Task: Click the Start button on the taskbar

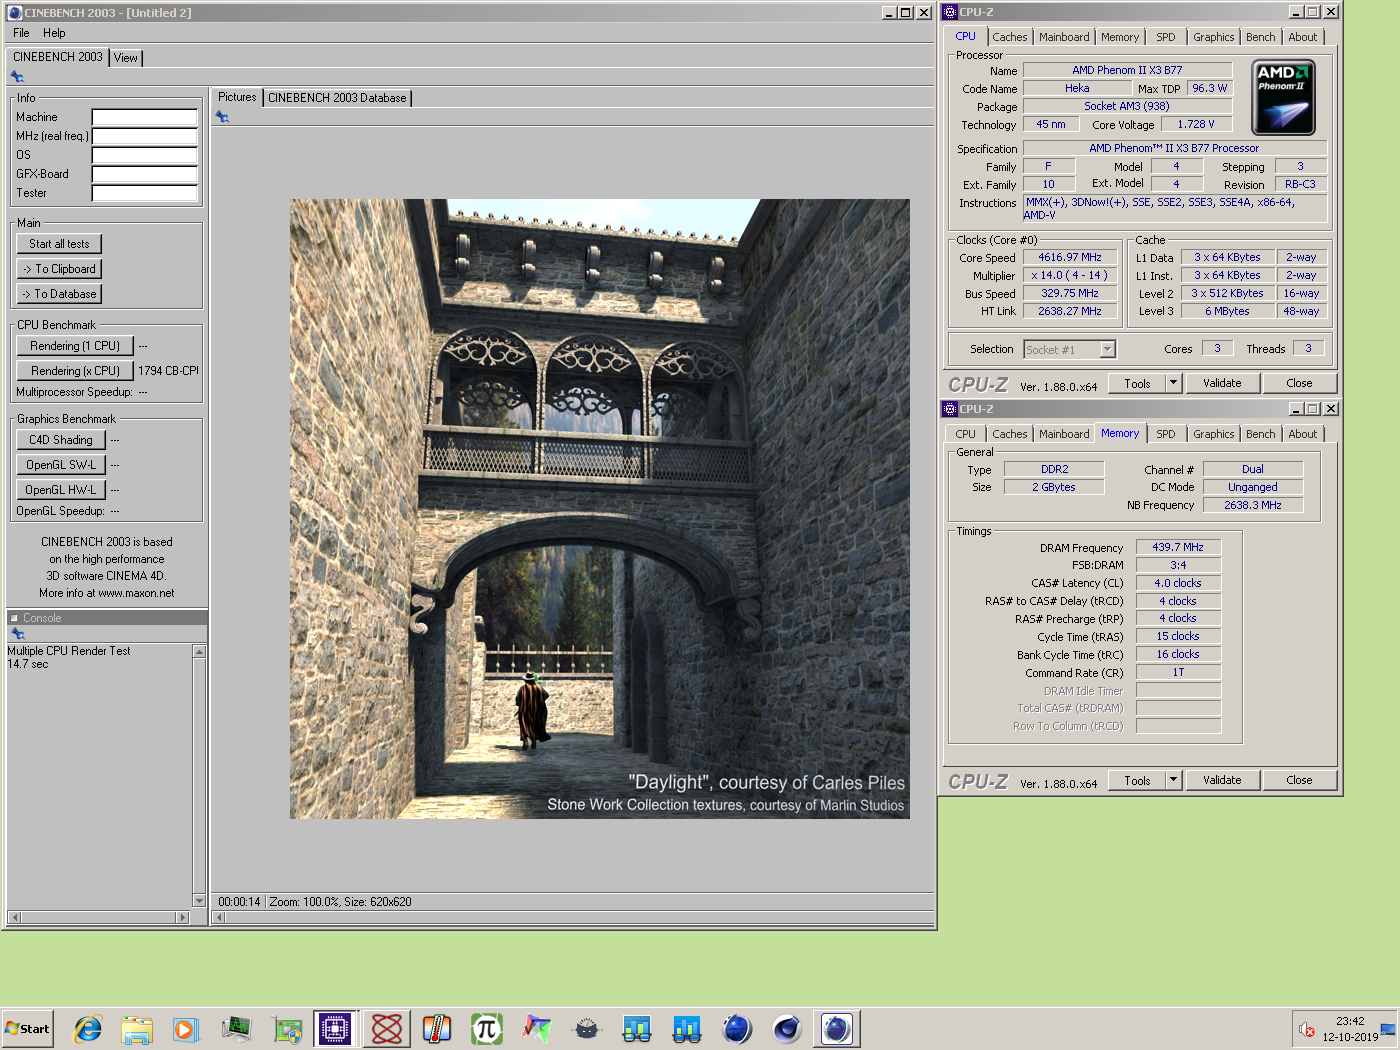Action: [27, 1029]
